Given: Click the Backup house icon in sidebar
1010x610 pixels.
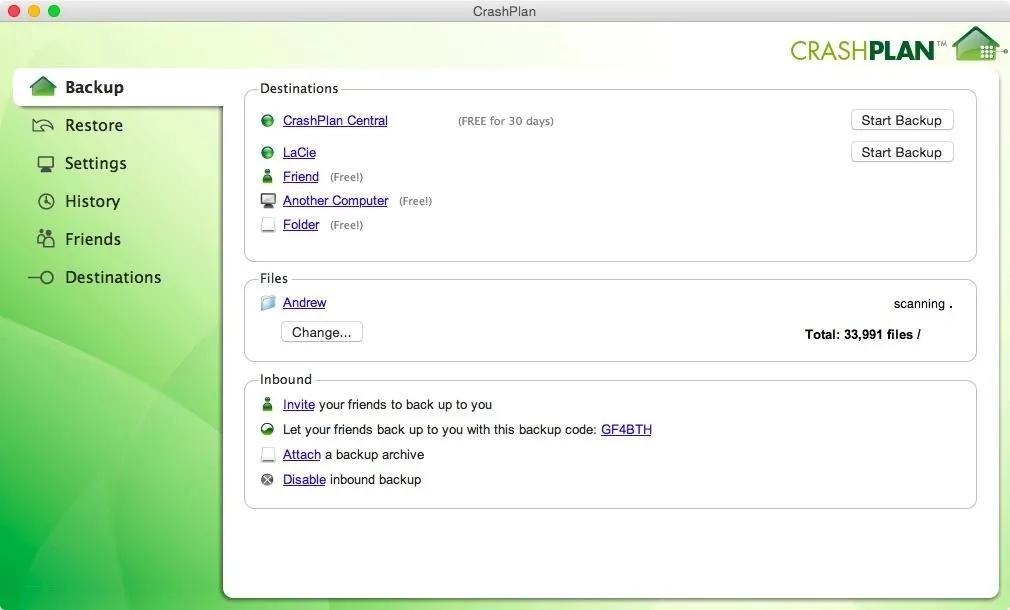Looking at the screenshot, I should click(x=43, y=86).
